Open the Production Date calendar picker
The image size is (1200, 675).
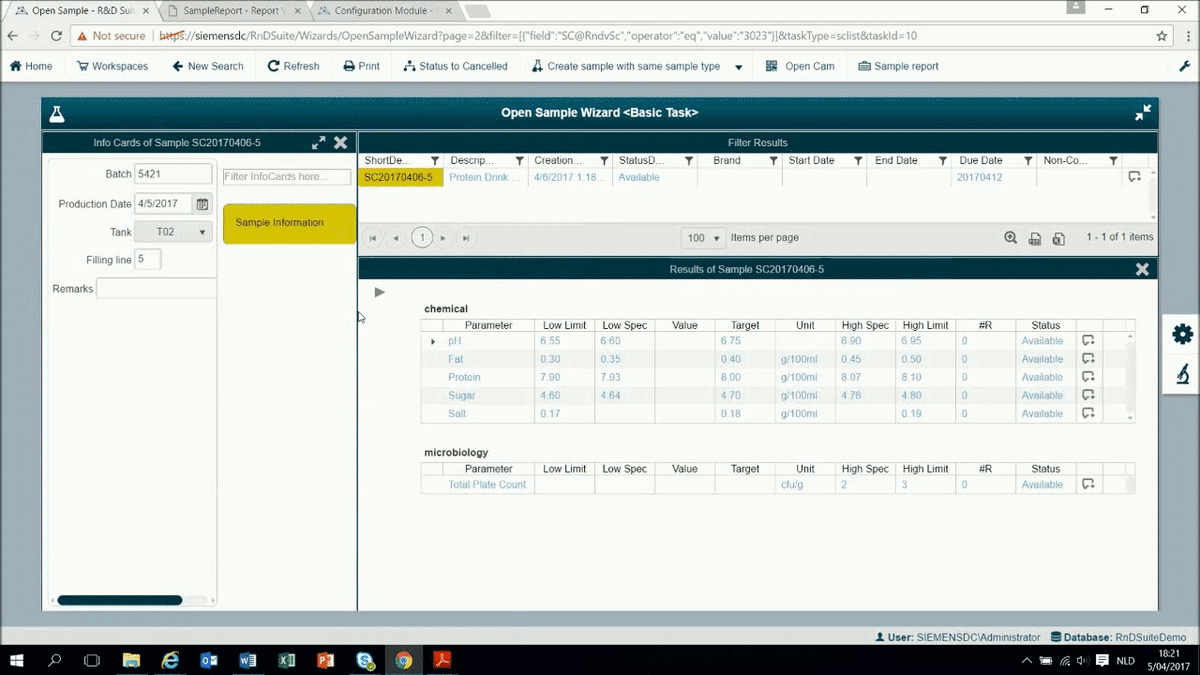pos(202,204)
